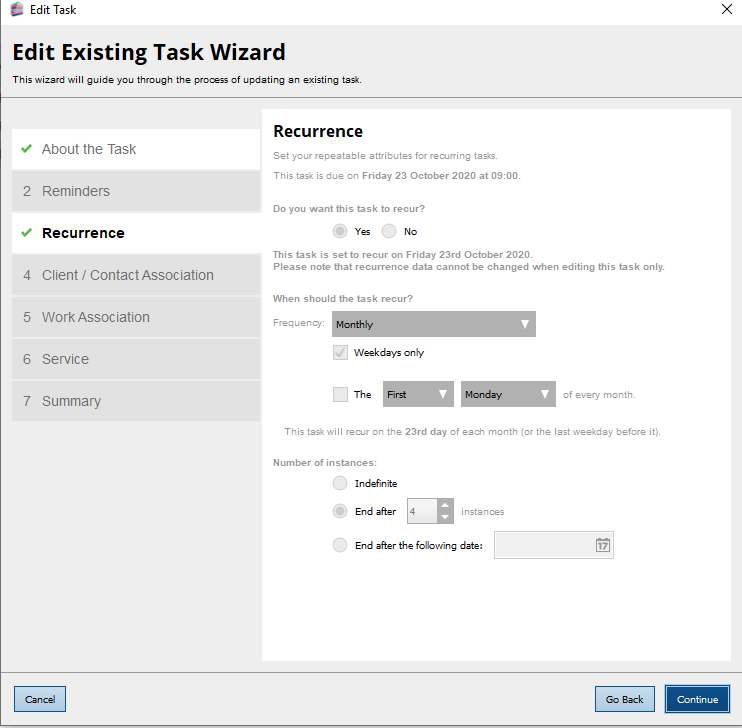The height and width of the screenshot is (728, 742).
Task: Select the No recurrence radio button
Action: tap(389, 231)
